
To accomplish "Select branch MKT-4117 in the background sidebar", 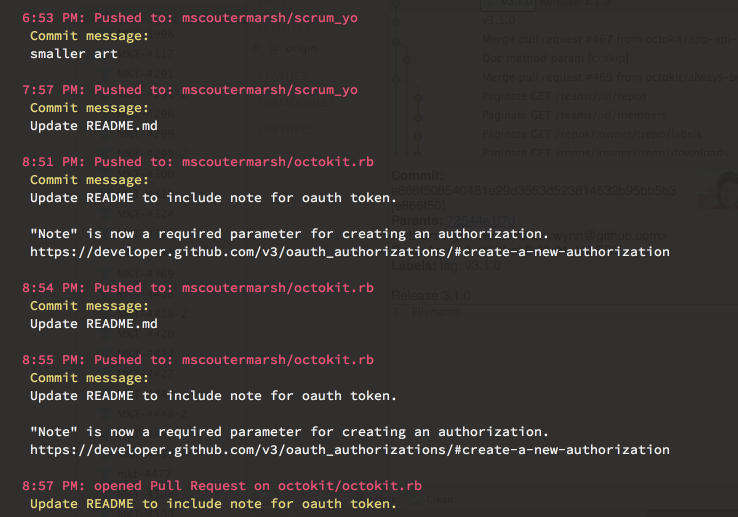I will click(145, 54).
